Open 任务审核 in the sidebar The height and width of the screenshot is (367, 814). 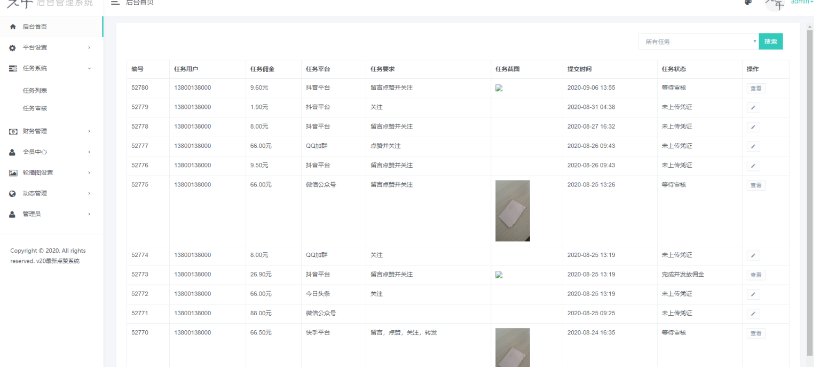pos(35,108)
